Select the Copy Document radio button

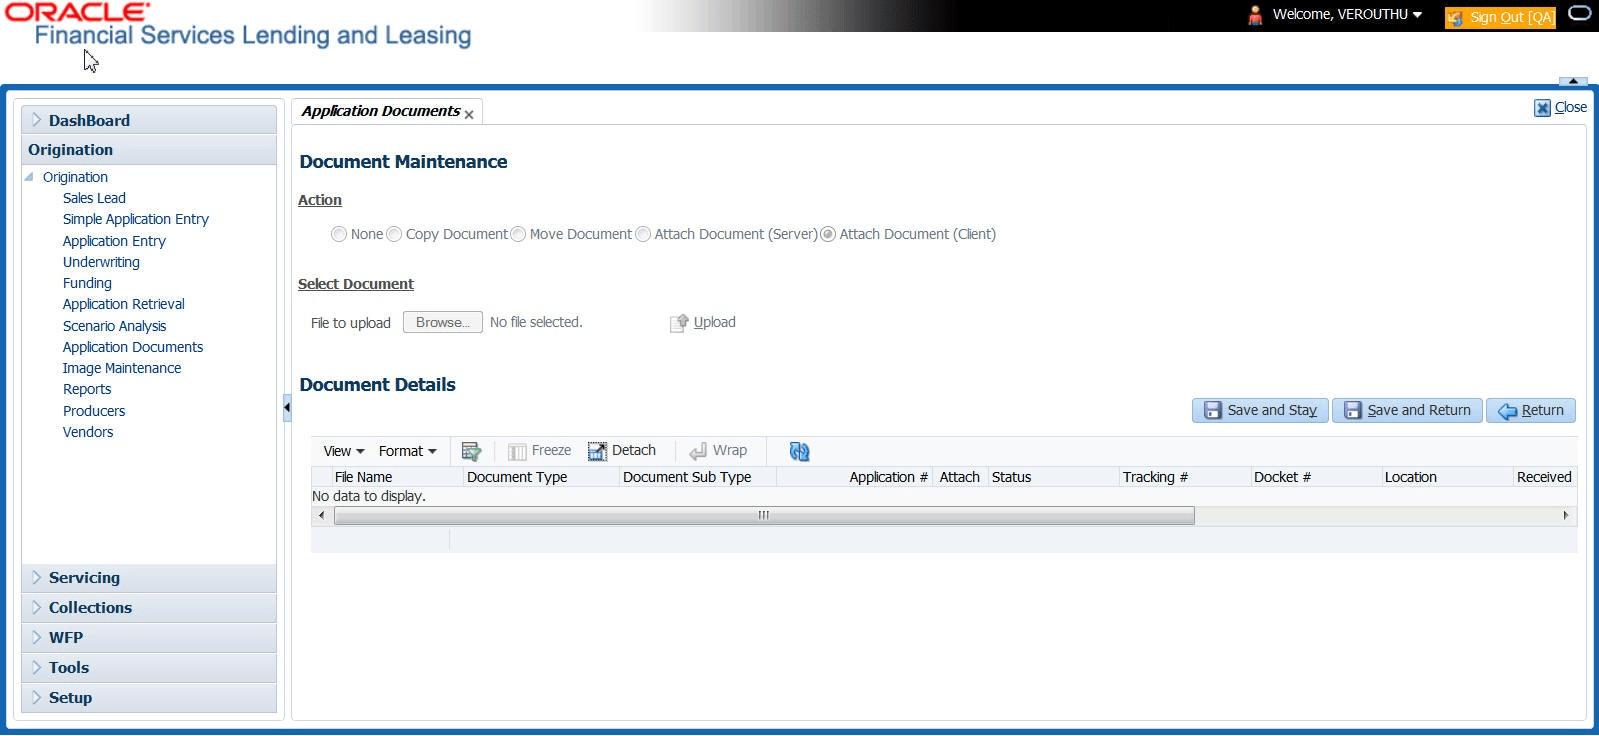pos(394,234)
